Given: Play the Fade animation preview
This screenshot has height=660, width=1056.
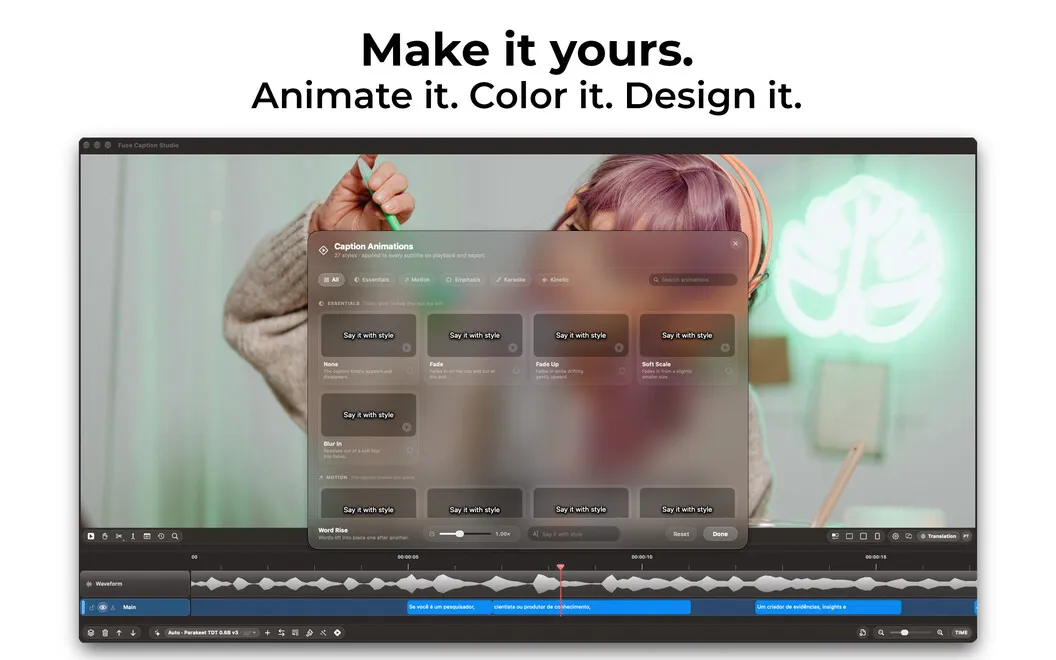Looking at the screenshot, I should point(513,348).
